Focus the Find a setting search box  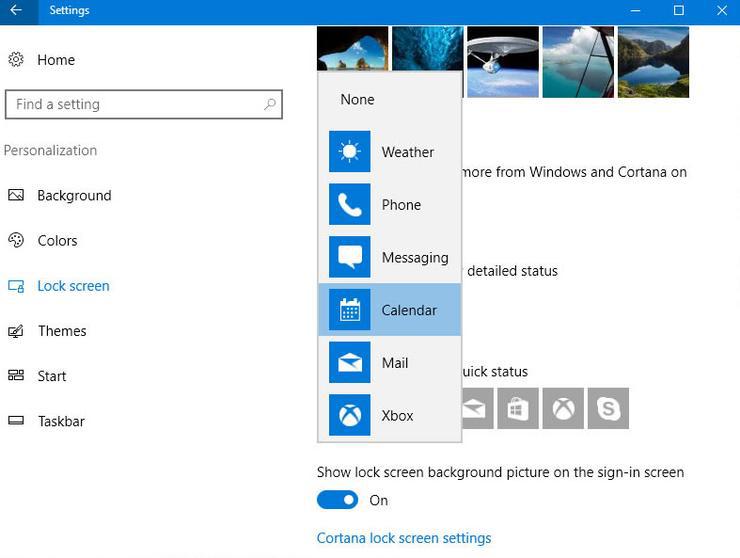pos(143,104)
